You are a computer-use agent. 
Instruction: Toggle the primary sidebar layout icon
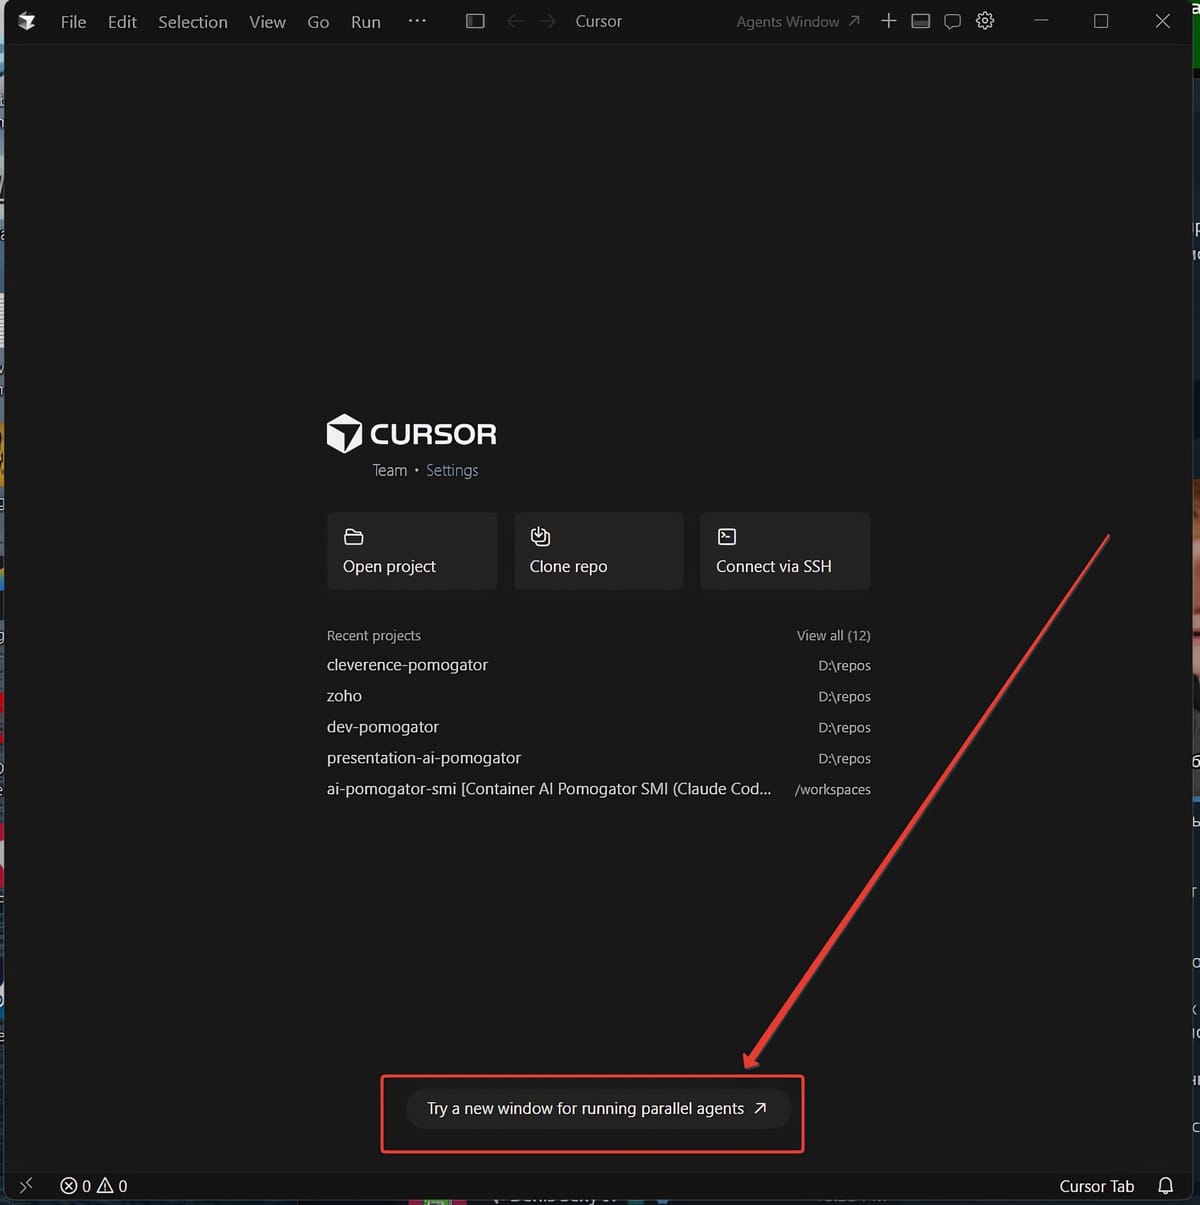click(x=475, y=21)
